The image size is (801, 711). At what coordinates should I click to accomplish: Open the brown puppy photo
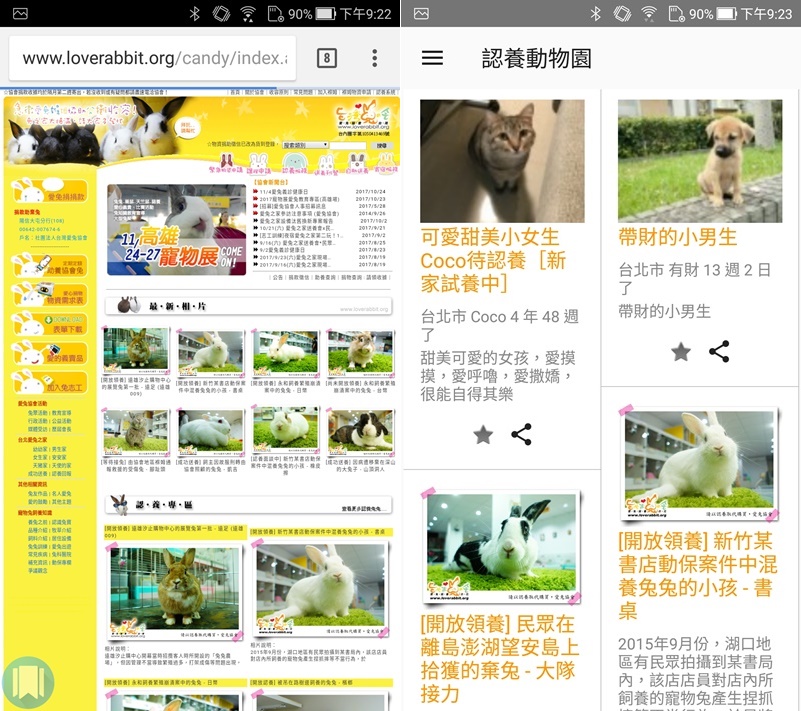[700, 161]
